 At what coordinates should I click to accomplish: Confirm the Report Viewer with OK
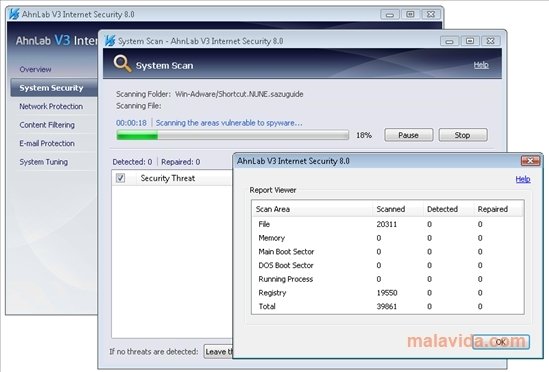coord(501,342)
